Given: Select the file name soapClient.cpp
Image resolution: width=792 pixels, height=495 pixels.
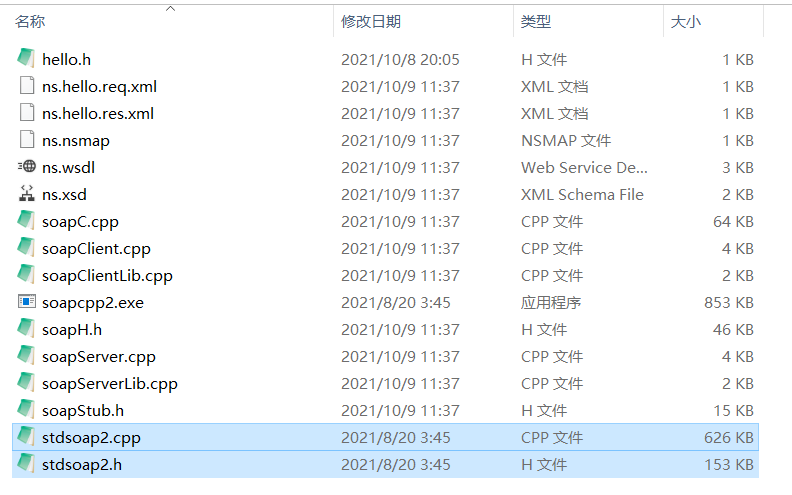Looking at the screenshot, I should (x=96, y=249).
